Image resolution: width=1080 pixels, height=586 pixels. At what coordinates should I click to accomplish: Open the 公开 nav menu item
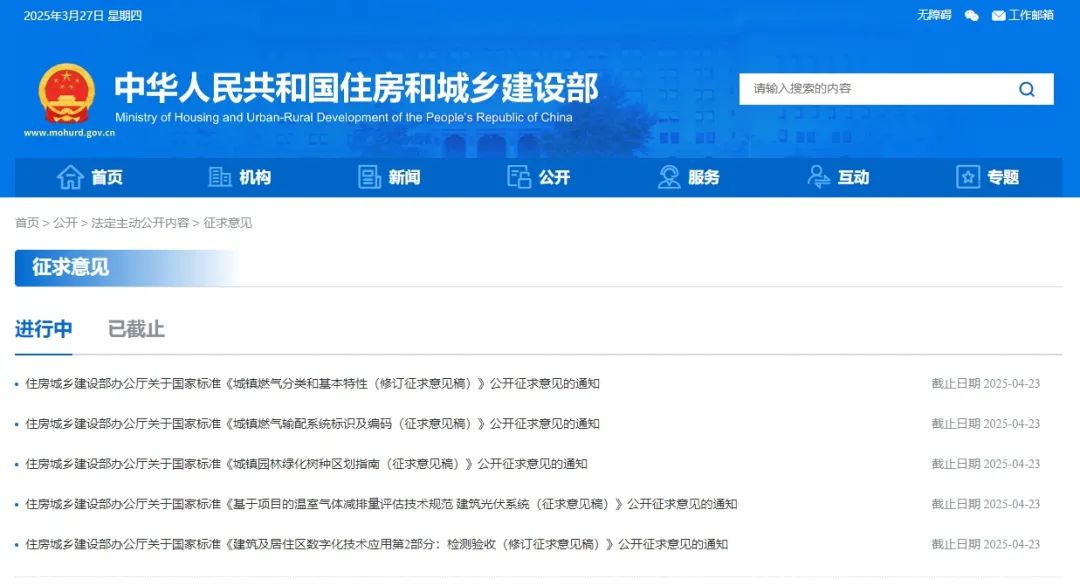554,178
